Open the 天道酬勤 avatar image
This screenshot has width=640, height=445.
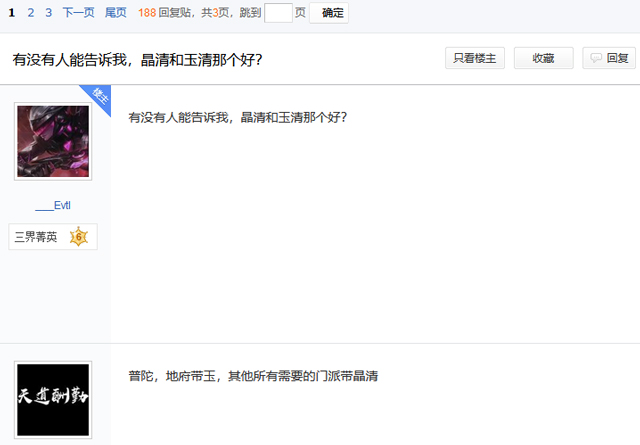(53, 400)
